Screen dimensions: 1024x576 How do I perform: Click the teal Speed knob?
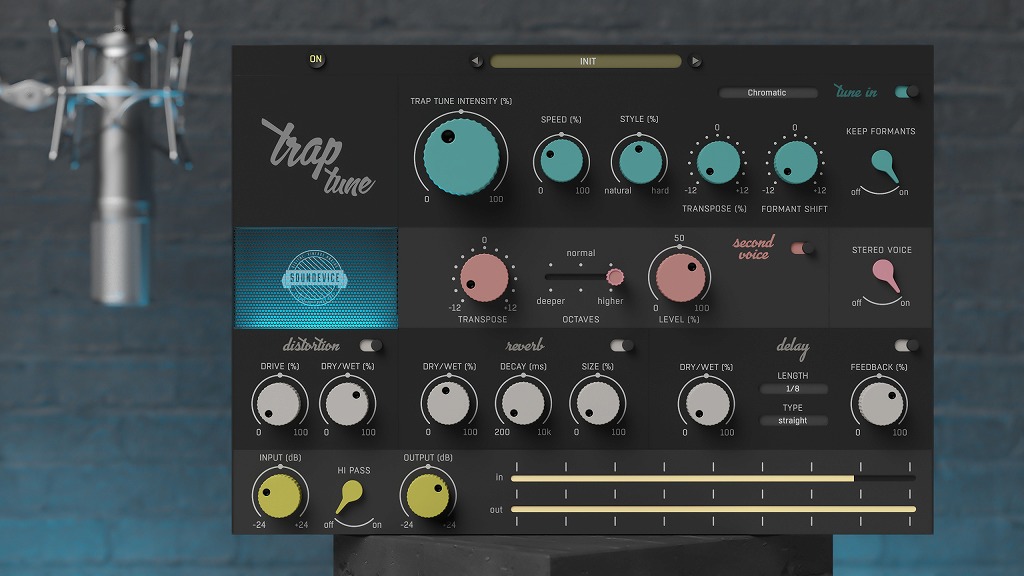[560, 160]
